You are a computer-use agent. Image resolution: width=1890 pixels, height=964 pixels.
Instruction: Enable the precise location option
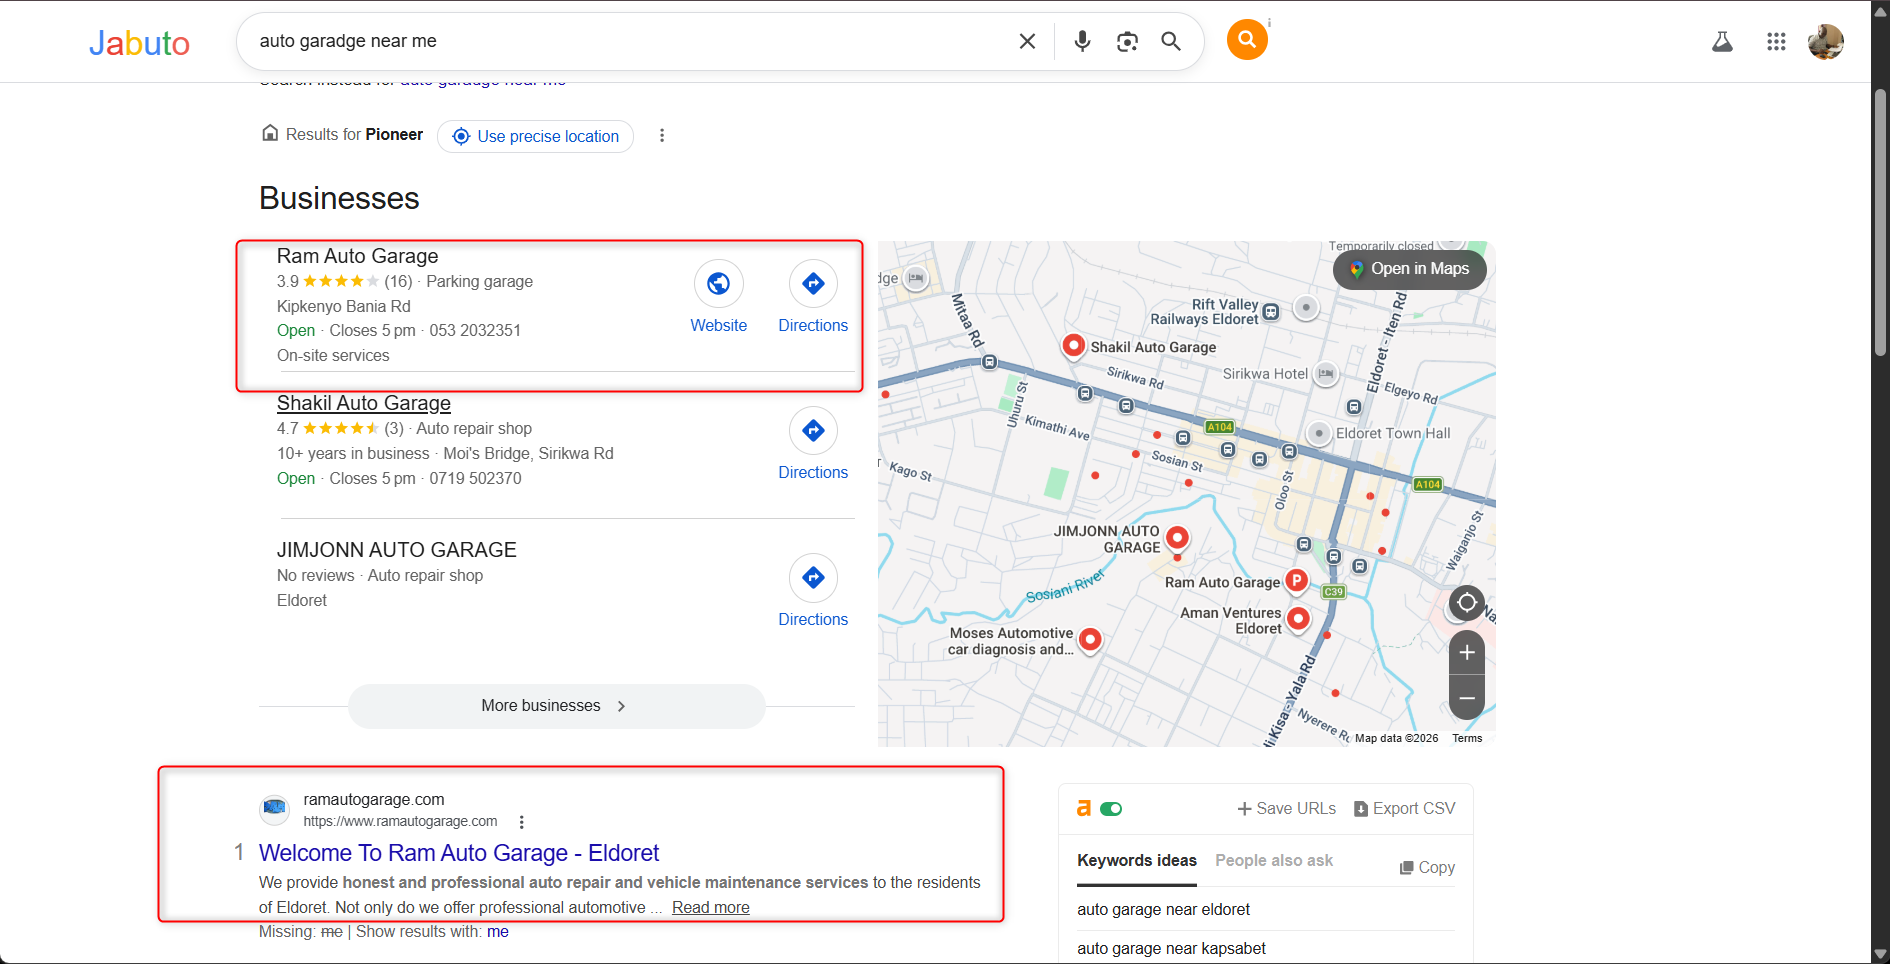pyautogui.click(x=535, y=136)
